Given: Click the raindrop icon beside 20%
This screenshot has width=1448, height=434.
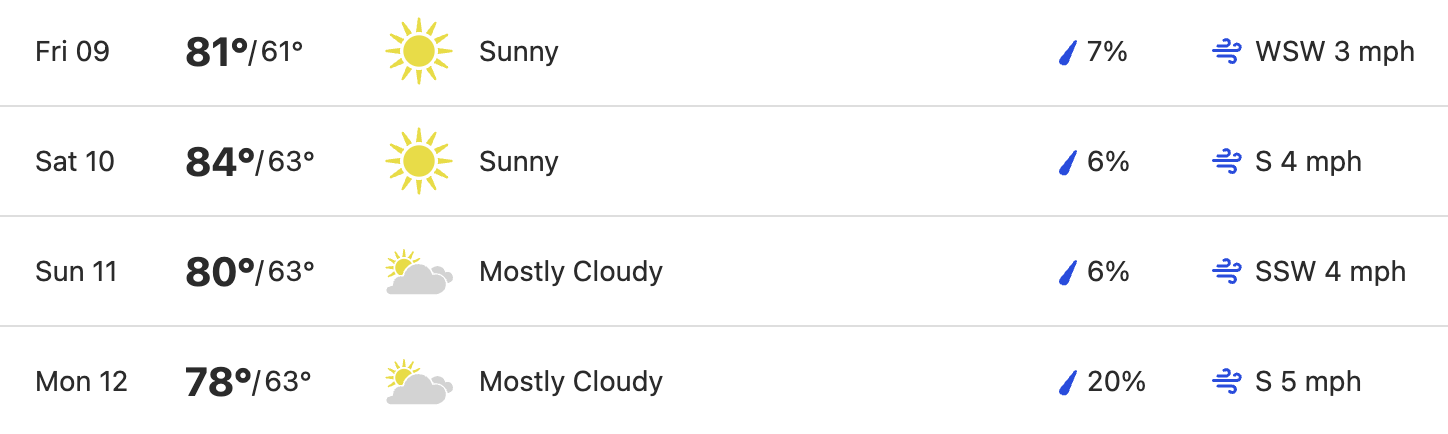Looking at the screenshot, I should (1067, 382).
